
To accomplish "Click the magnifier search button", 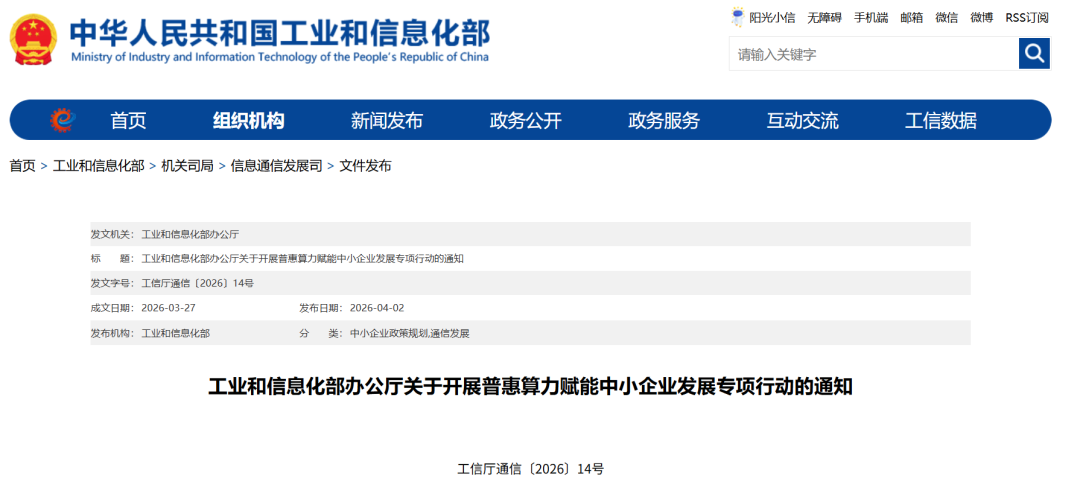I will point(1034,53).
